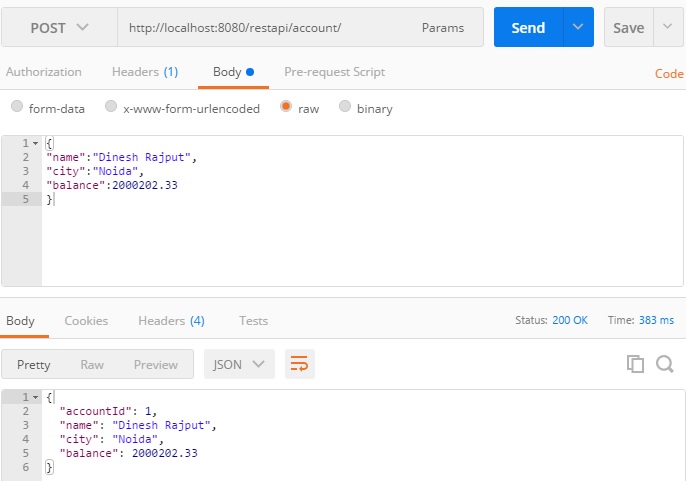Open the JSON format dropdown
686x481 pixels.
click(x=239, y=364)
